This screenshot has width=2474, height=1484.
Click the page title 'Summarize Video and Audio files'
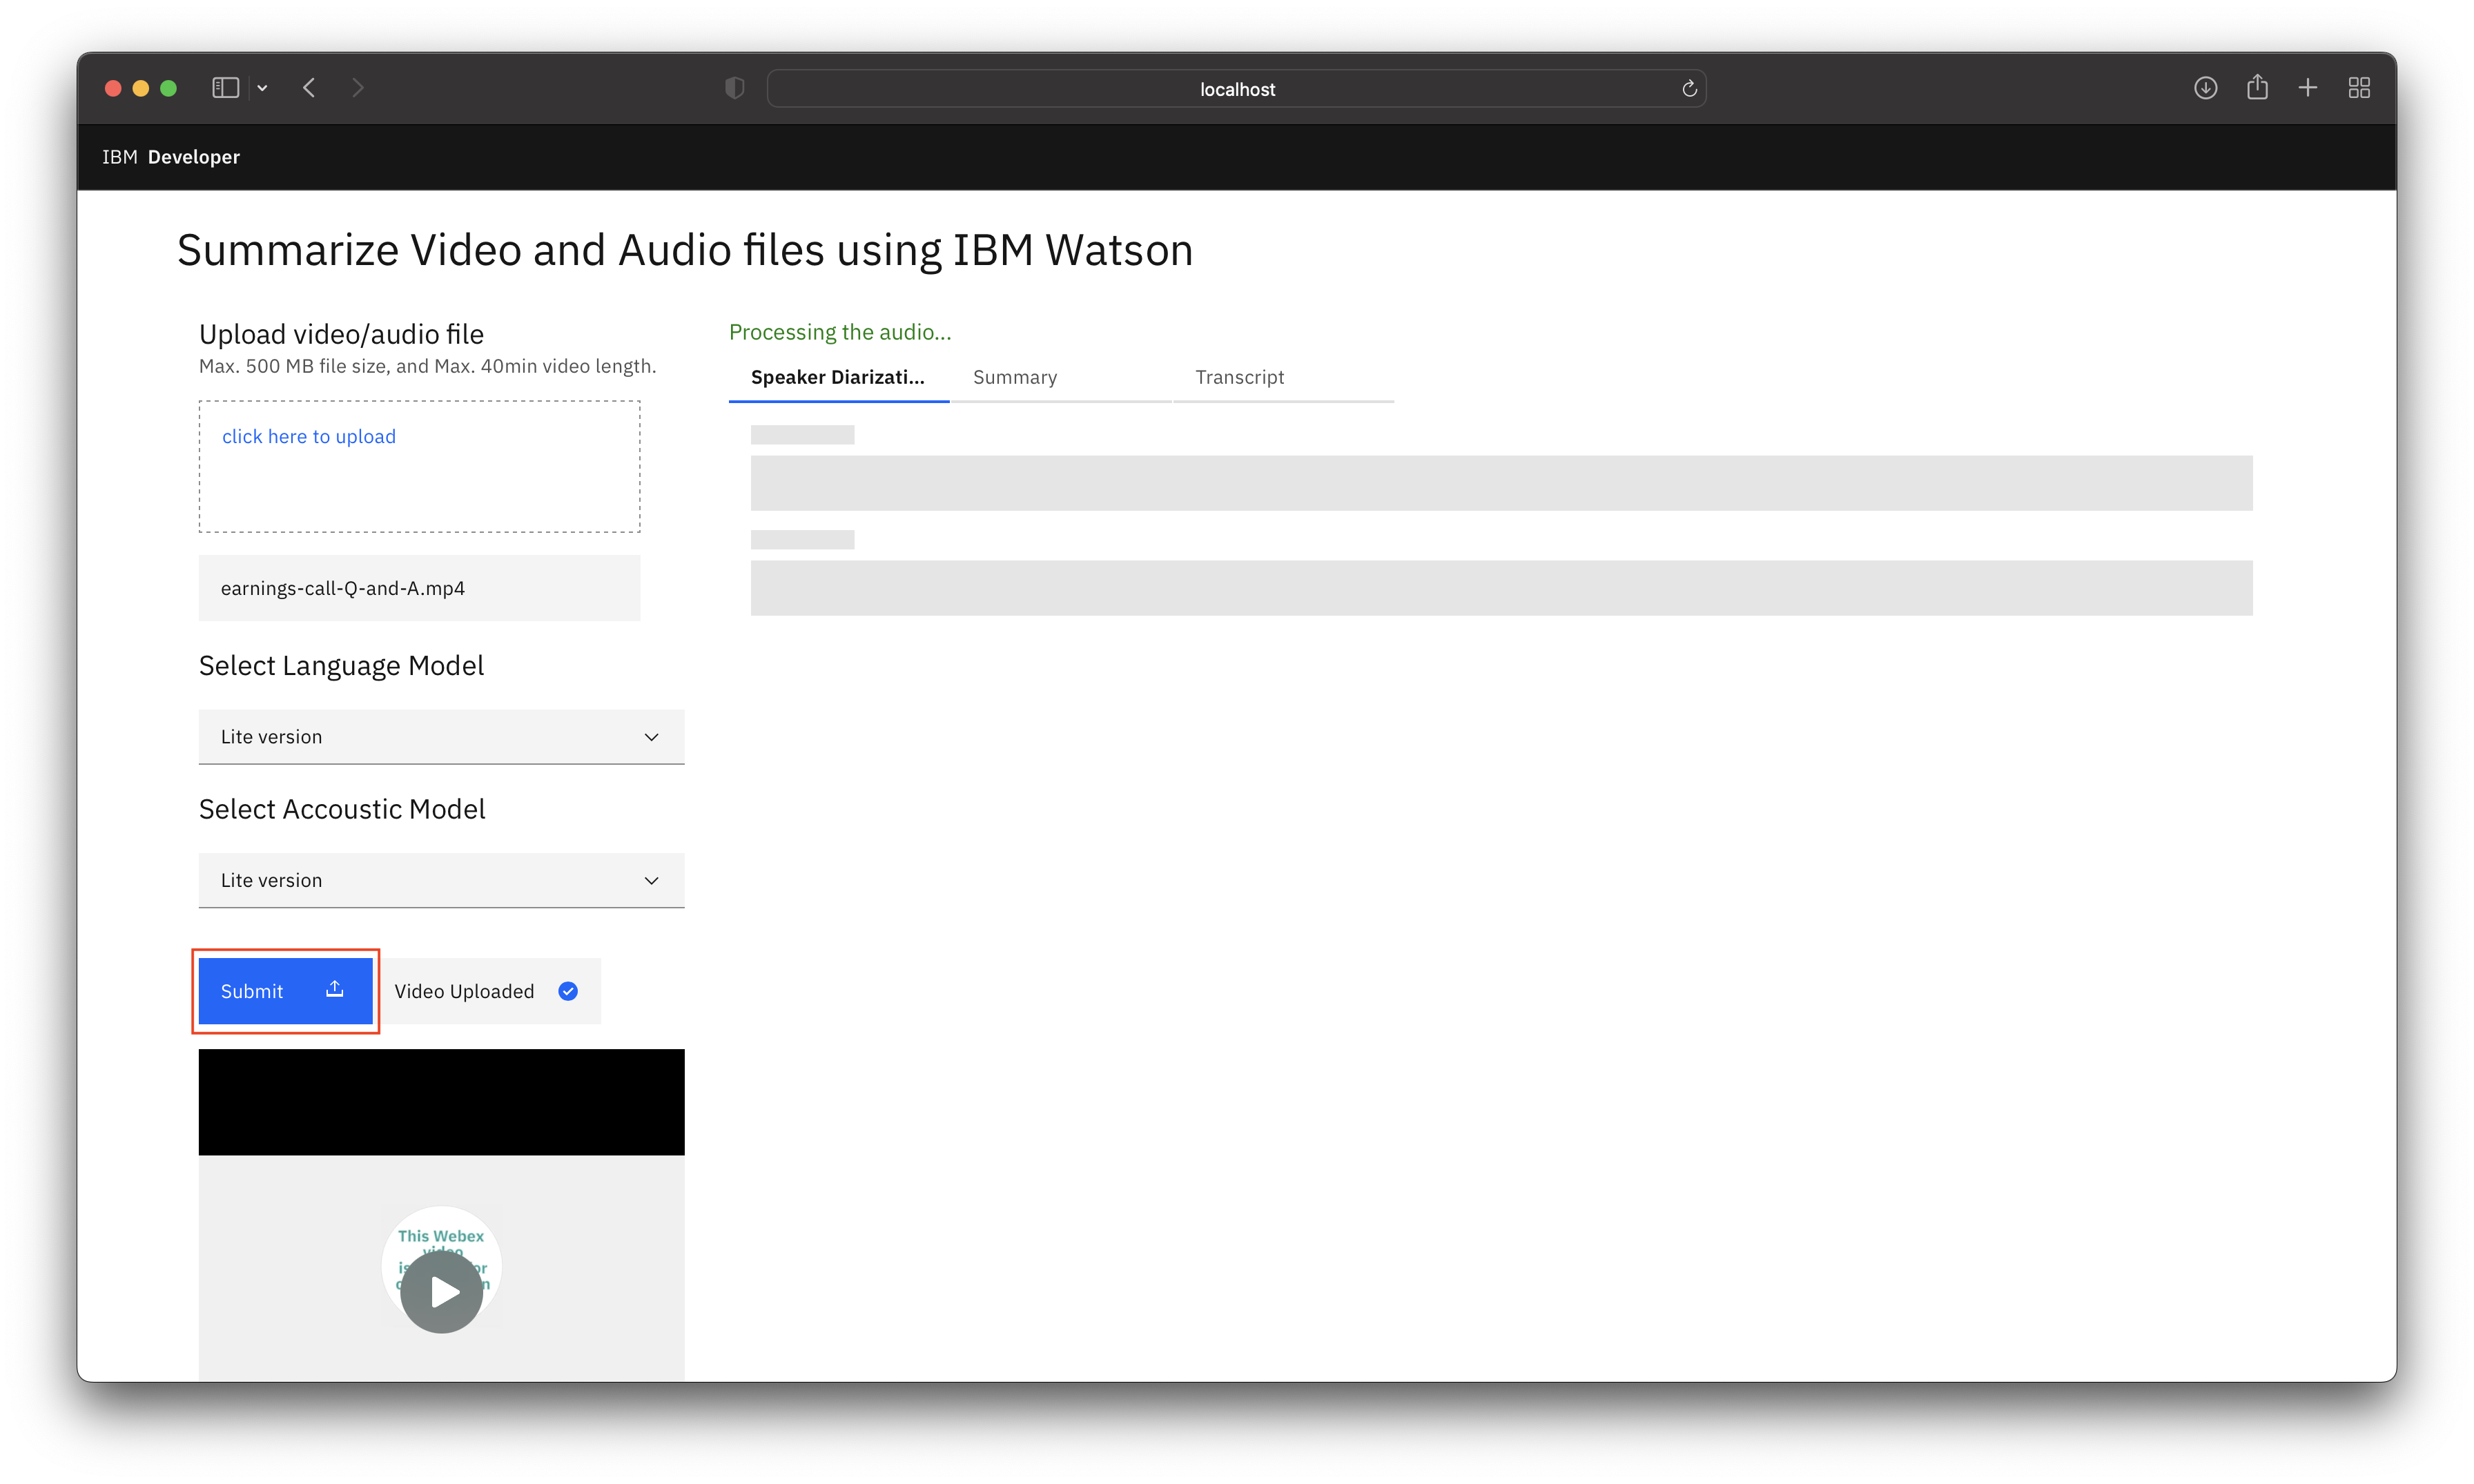coord(685,250)
